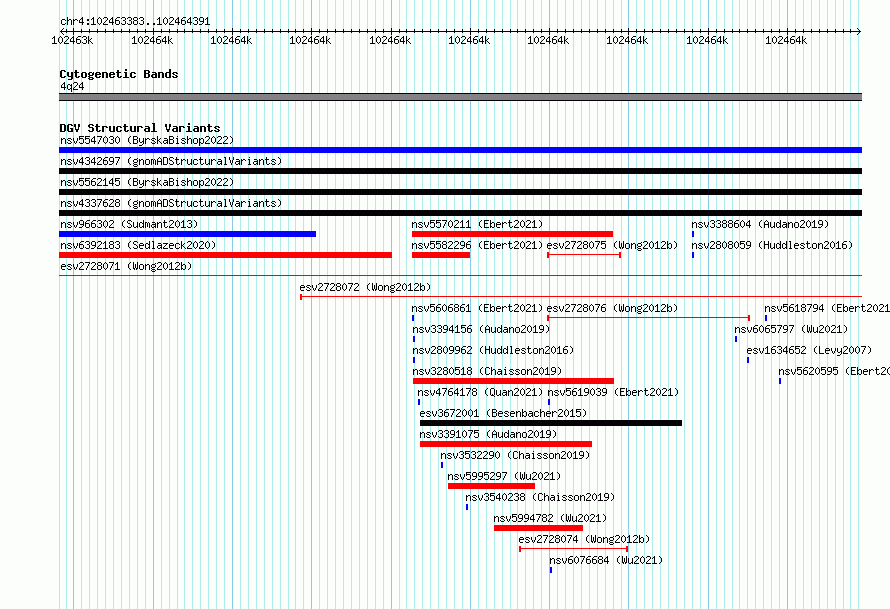Open the nsv3391075 (Audano2019) label
The image size is (890, 609).
488,434
